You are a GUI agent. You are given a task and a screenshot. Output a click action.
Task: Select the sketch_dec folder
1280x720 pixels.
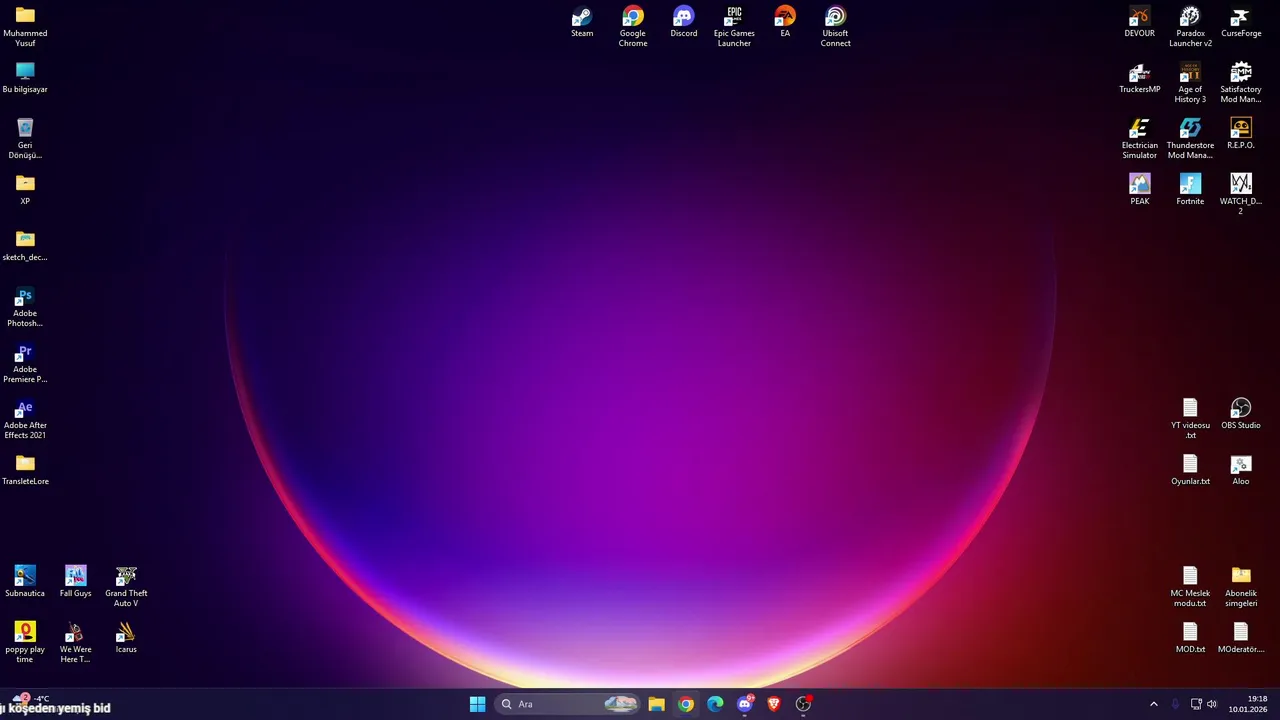tap(25, 246)
